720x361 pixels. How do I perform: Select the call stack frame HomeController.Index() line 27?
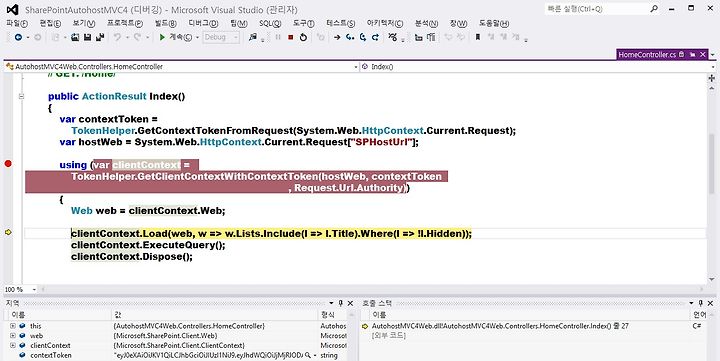coord(500,326)
